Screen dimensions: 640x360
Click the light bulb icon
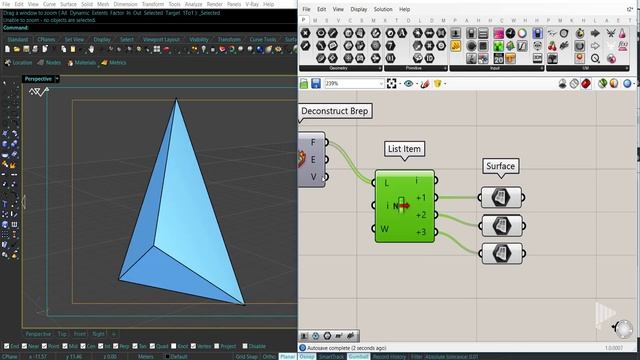point(203,49)
